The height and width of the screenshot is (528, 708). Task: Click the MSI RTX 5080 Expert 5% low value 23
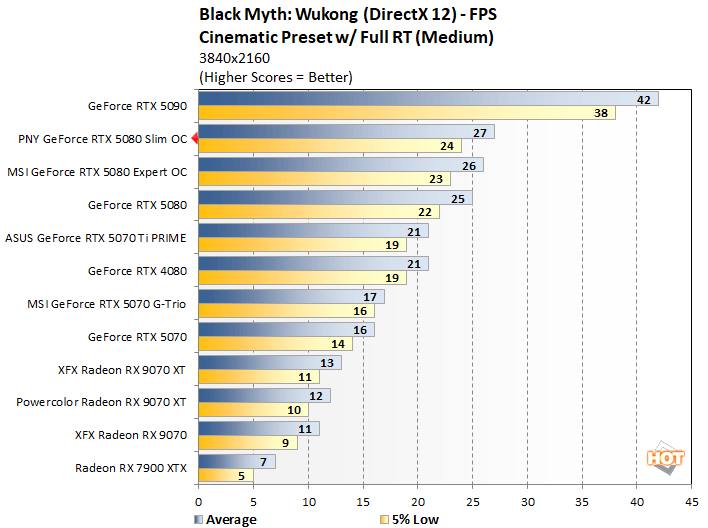[x=436, y=179]
